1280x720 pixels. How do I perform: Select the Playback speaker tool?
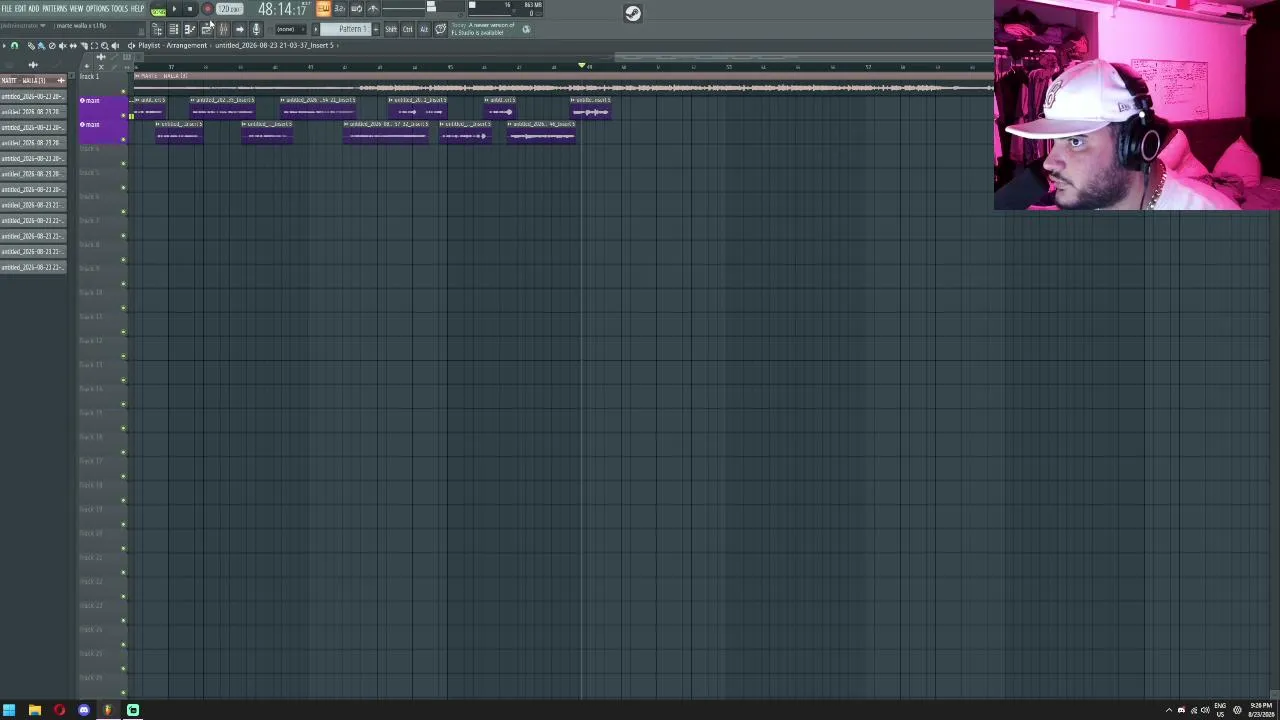coord(116,46)
